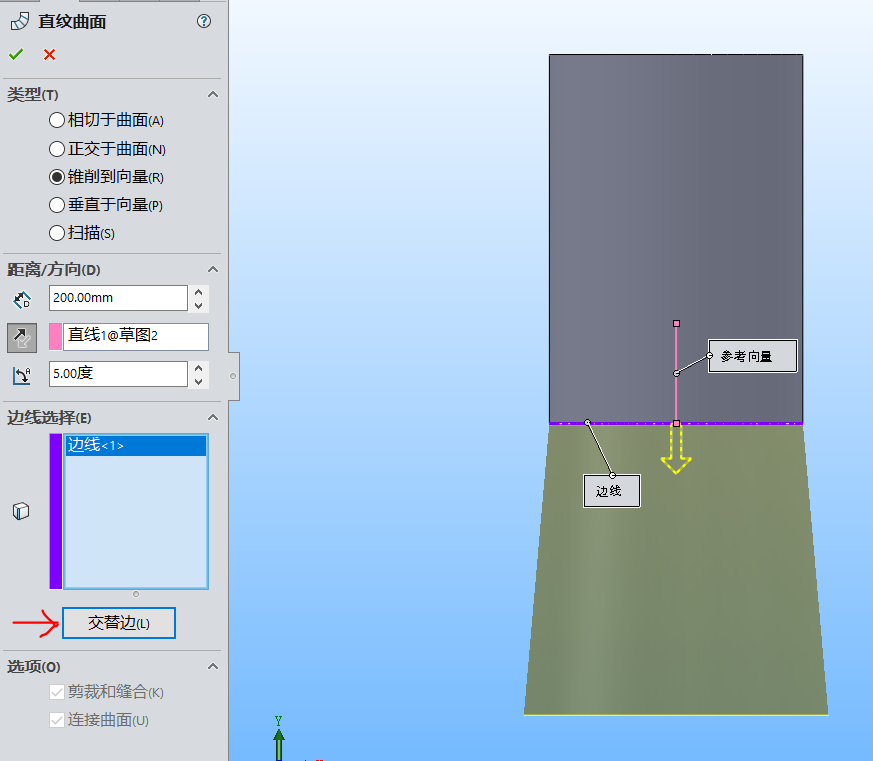Collapse the 边线选择(E) section
Image resolution: width=873 pixels, height=761 pixels.
tap(213, 418)
